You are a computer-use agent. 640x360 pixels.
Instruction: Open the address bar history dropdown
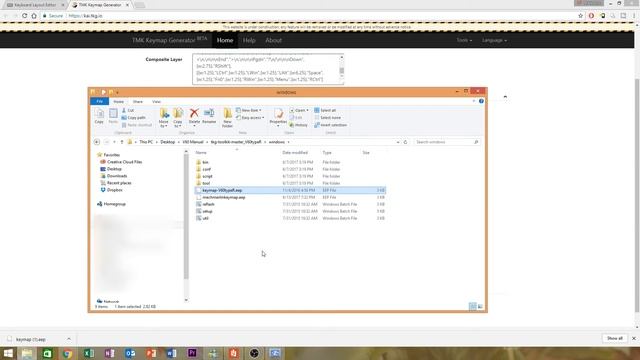coord(398,142)
